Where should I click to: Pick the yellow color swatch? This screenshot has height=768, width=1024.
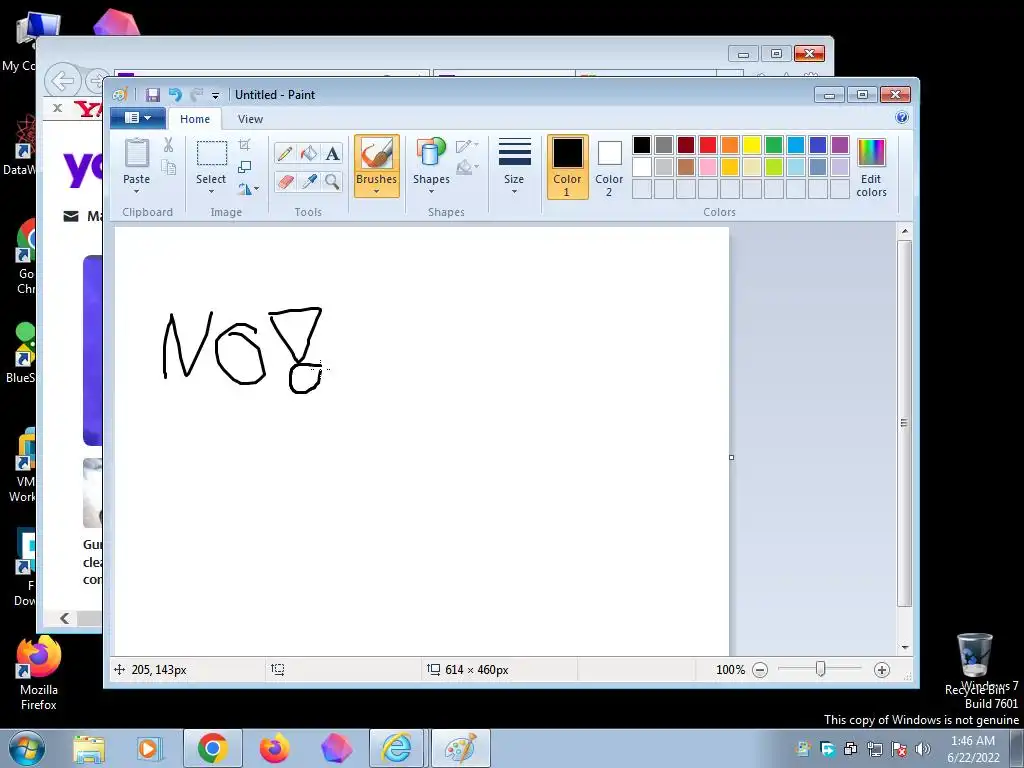(752, 145)
